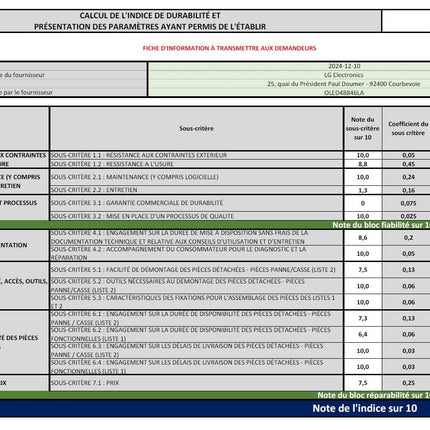Click the 'du fournisseur' label cell

coord(73,75)
